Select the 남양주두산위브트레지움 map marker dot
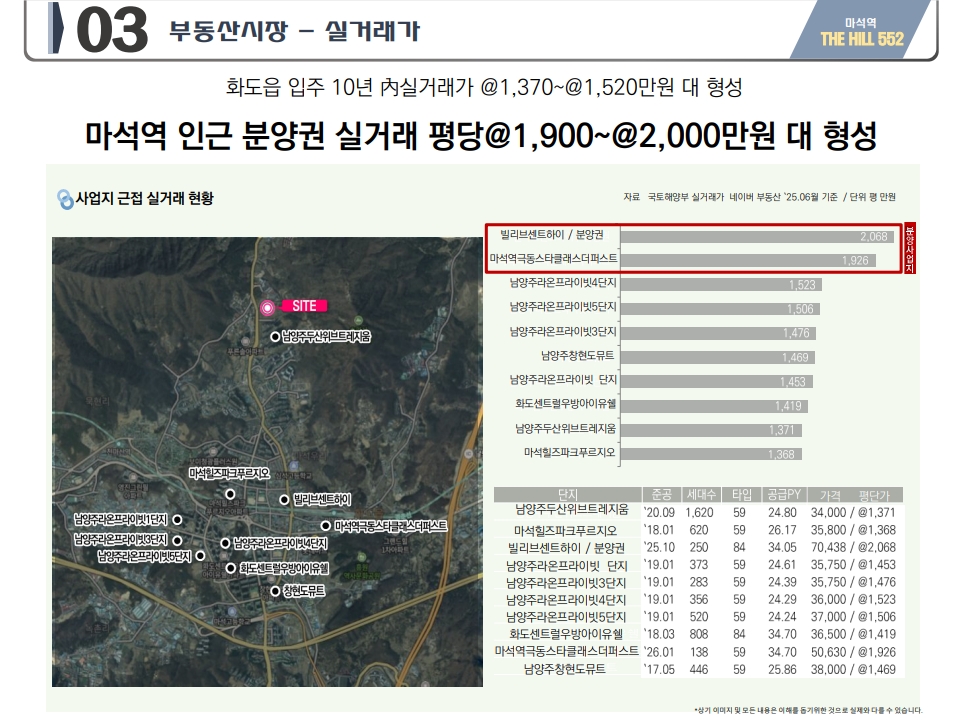 pyautogui.click(x=275, y=338)
